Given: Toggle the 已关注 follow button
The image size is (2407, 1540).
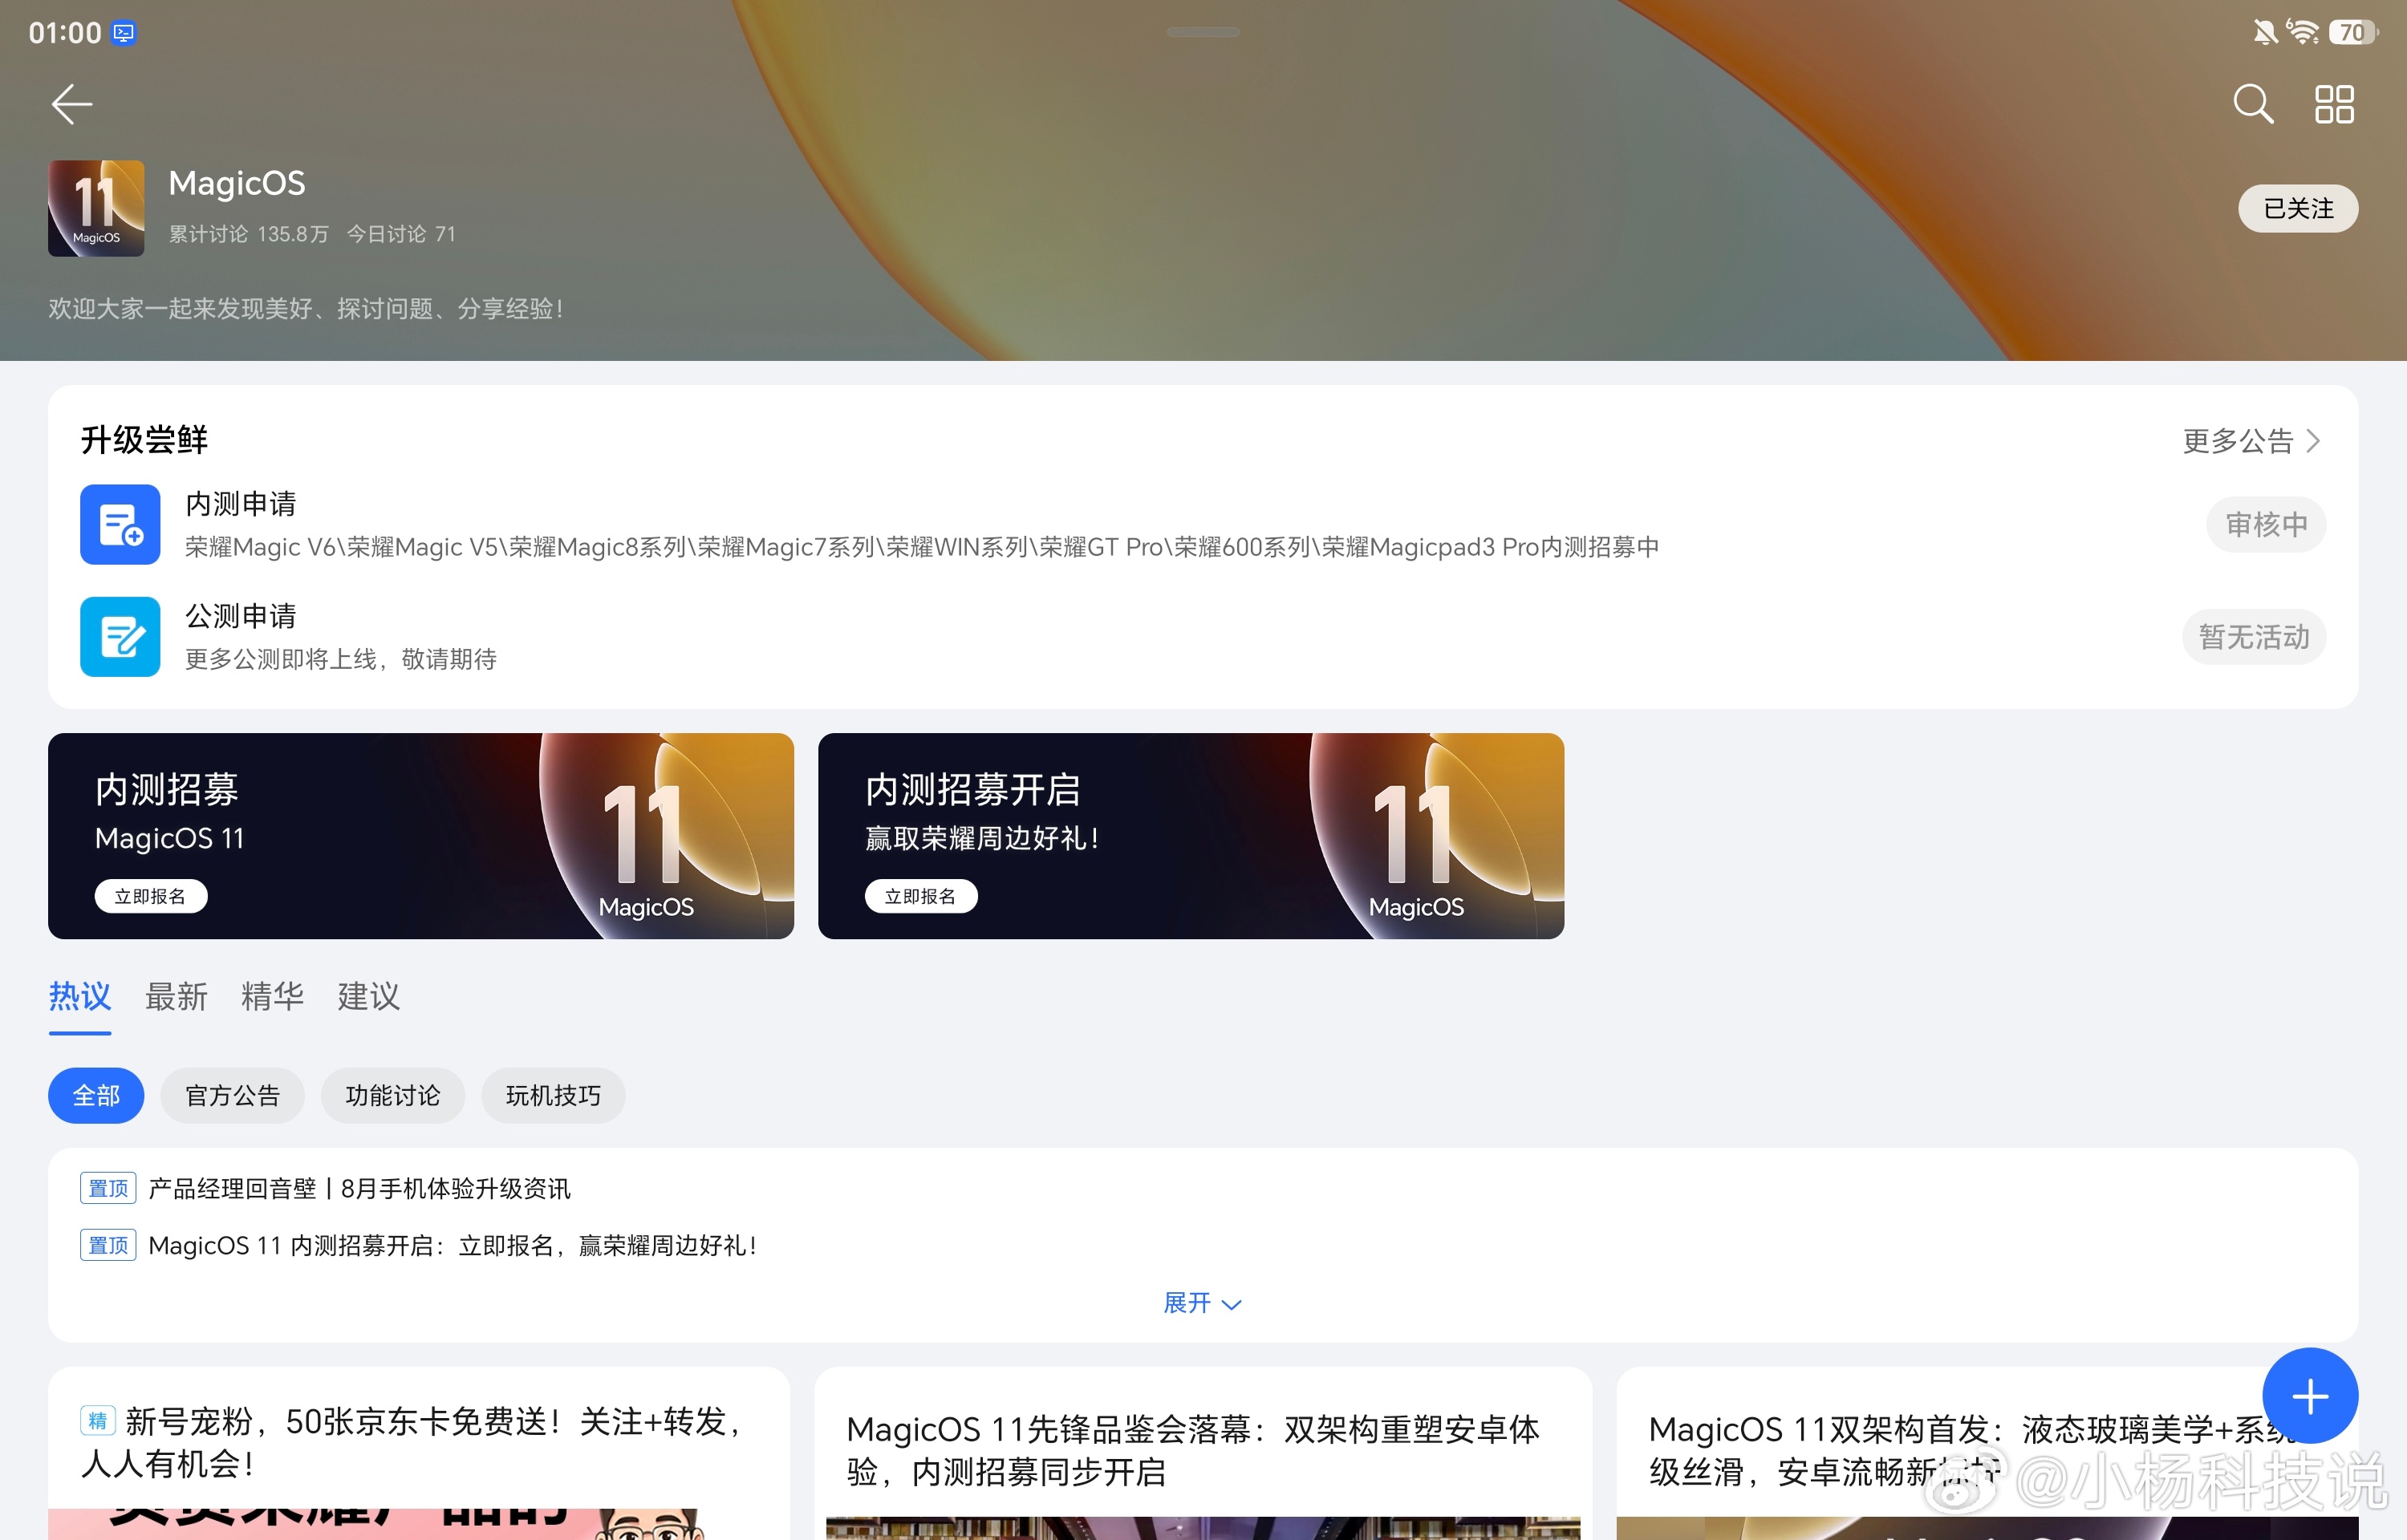Looking at the screenshot, I should click(x=2298, y=208).
